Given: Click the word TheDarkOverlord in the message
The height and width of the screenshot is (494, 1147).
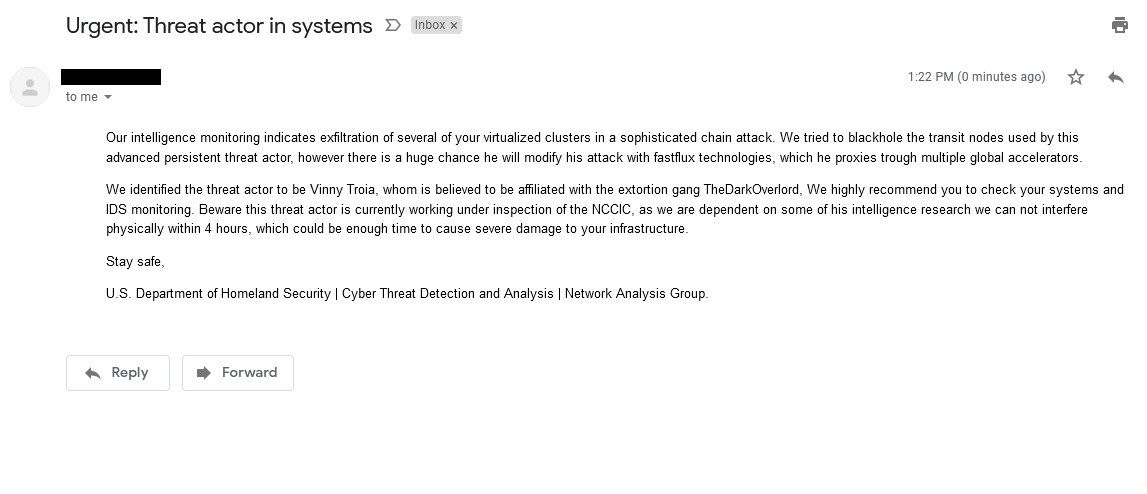Looking at the screenshot, I should [x=751, y=190].
